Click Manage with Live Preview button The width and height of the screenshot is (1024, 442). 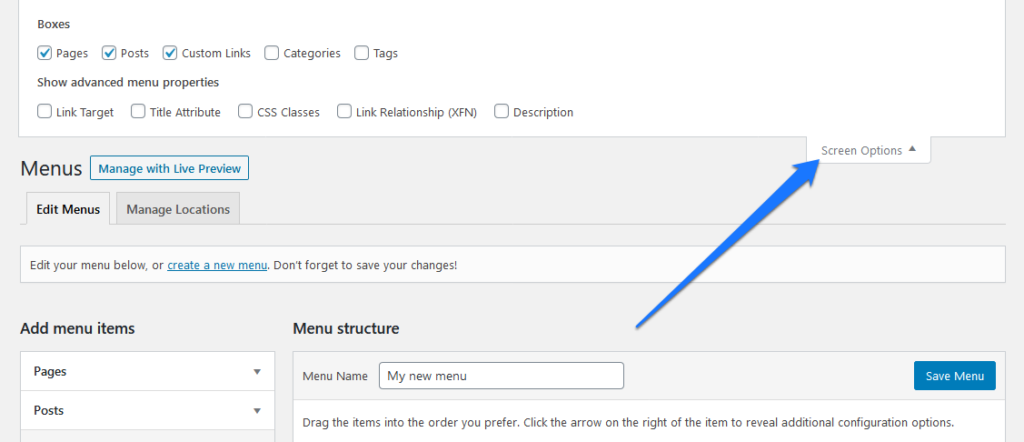(169, 169)
